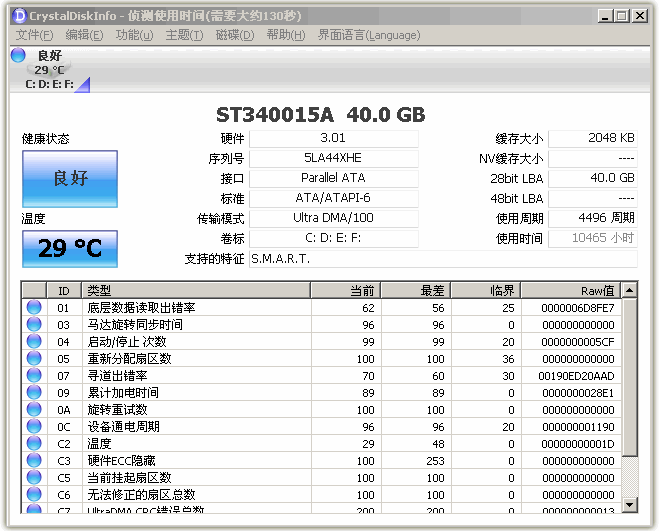The width and height of the screenshot is (661, 531).
Task: Click the 29 °C temperature button
Action: (70, 249)
